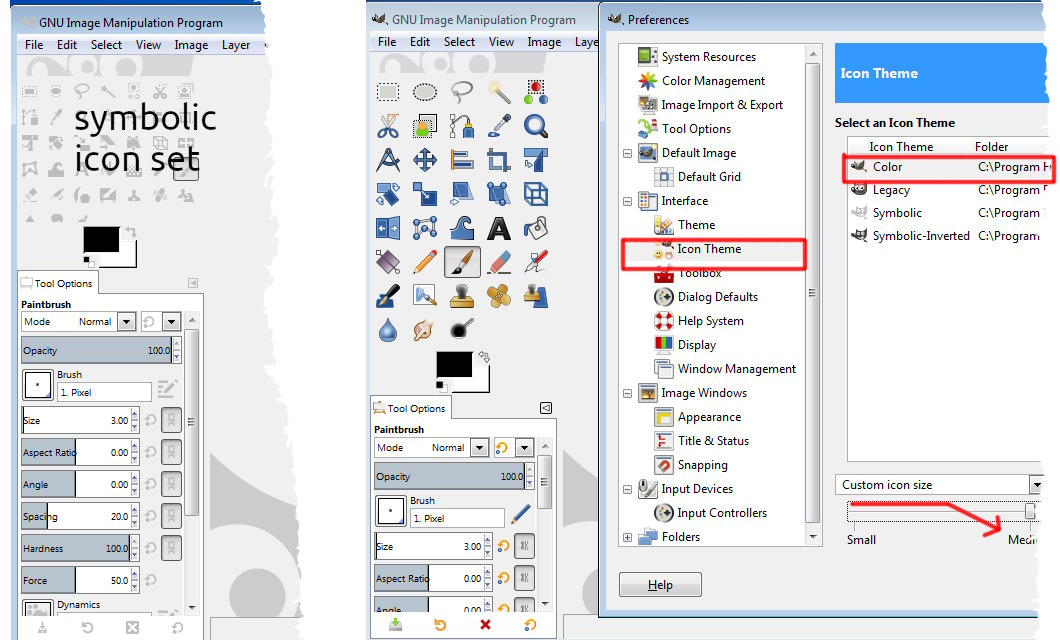Open File menu in symbolic-icon GIMP window

34,45
